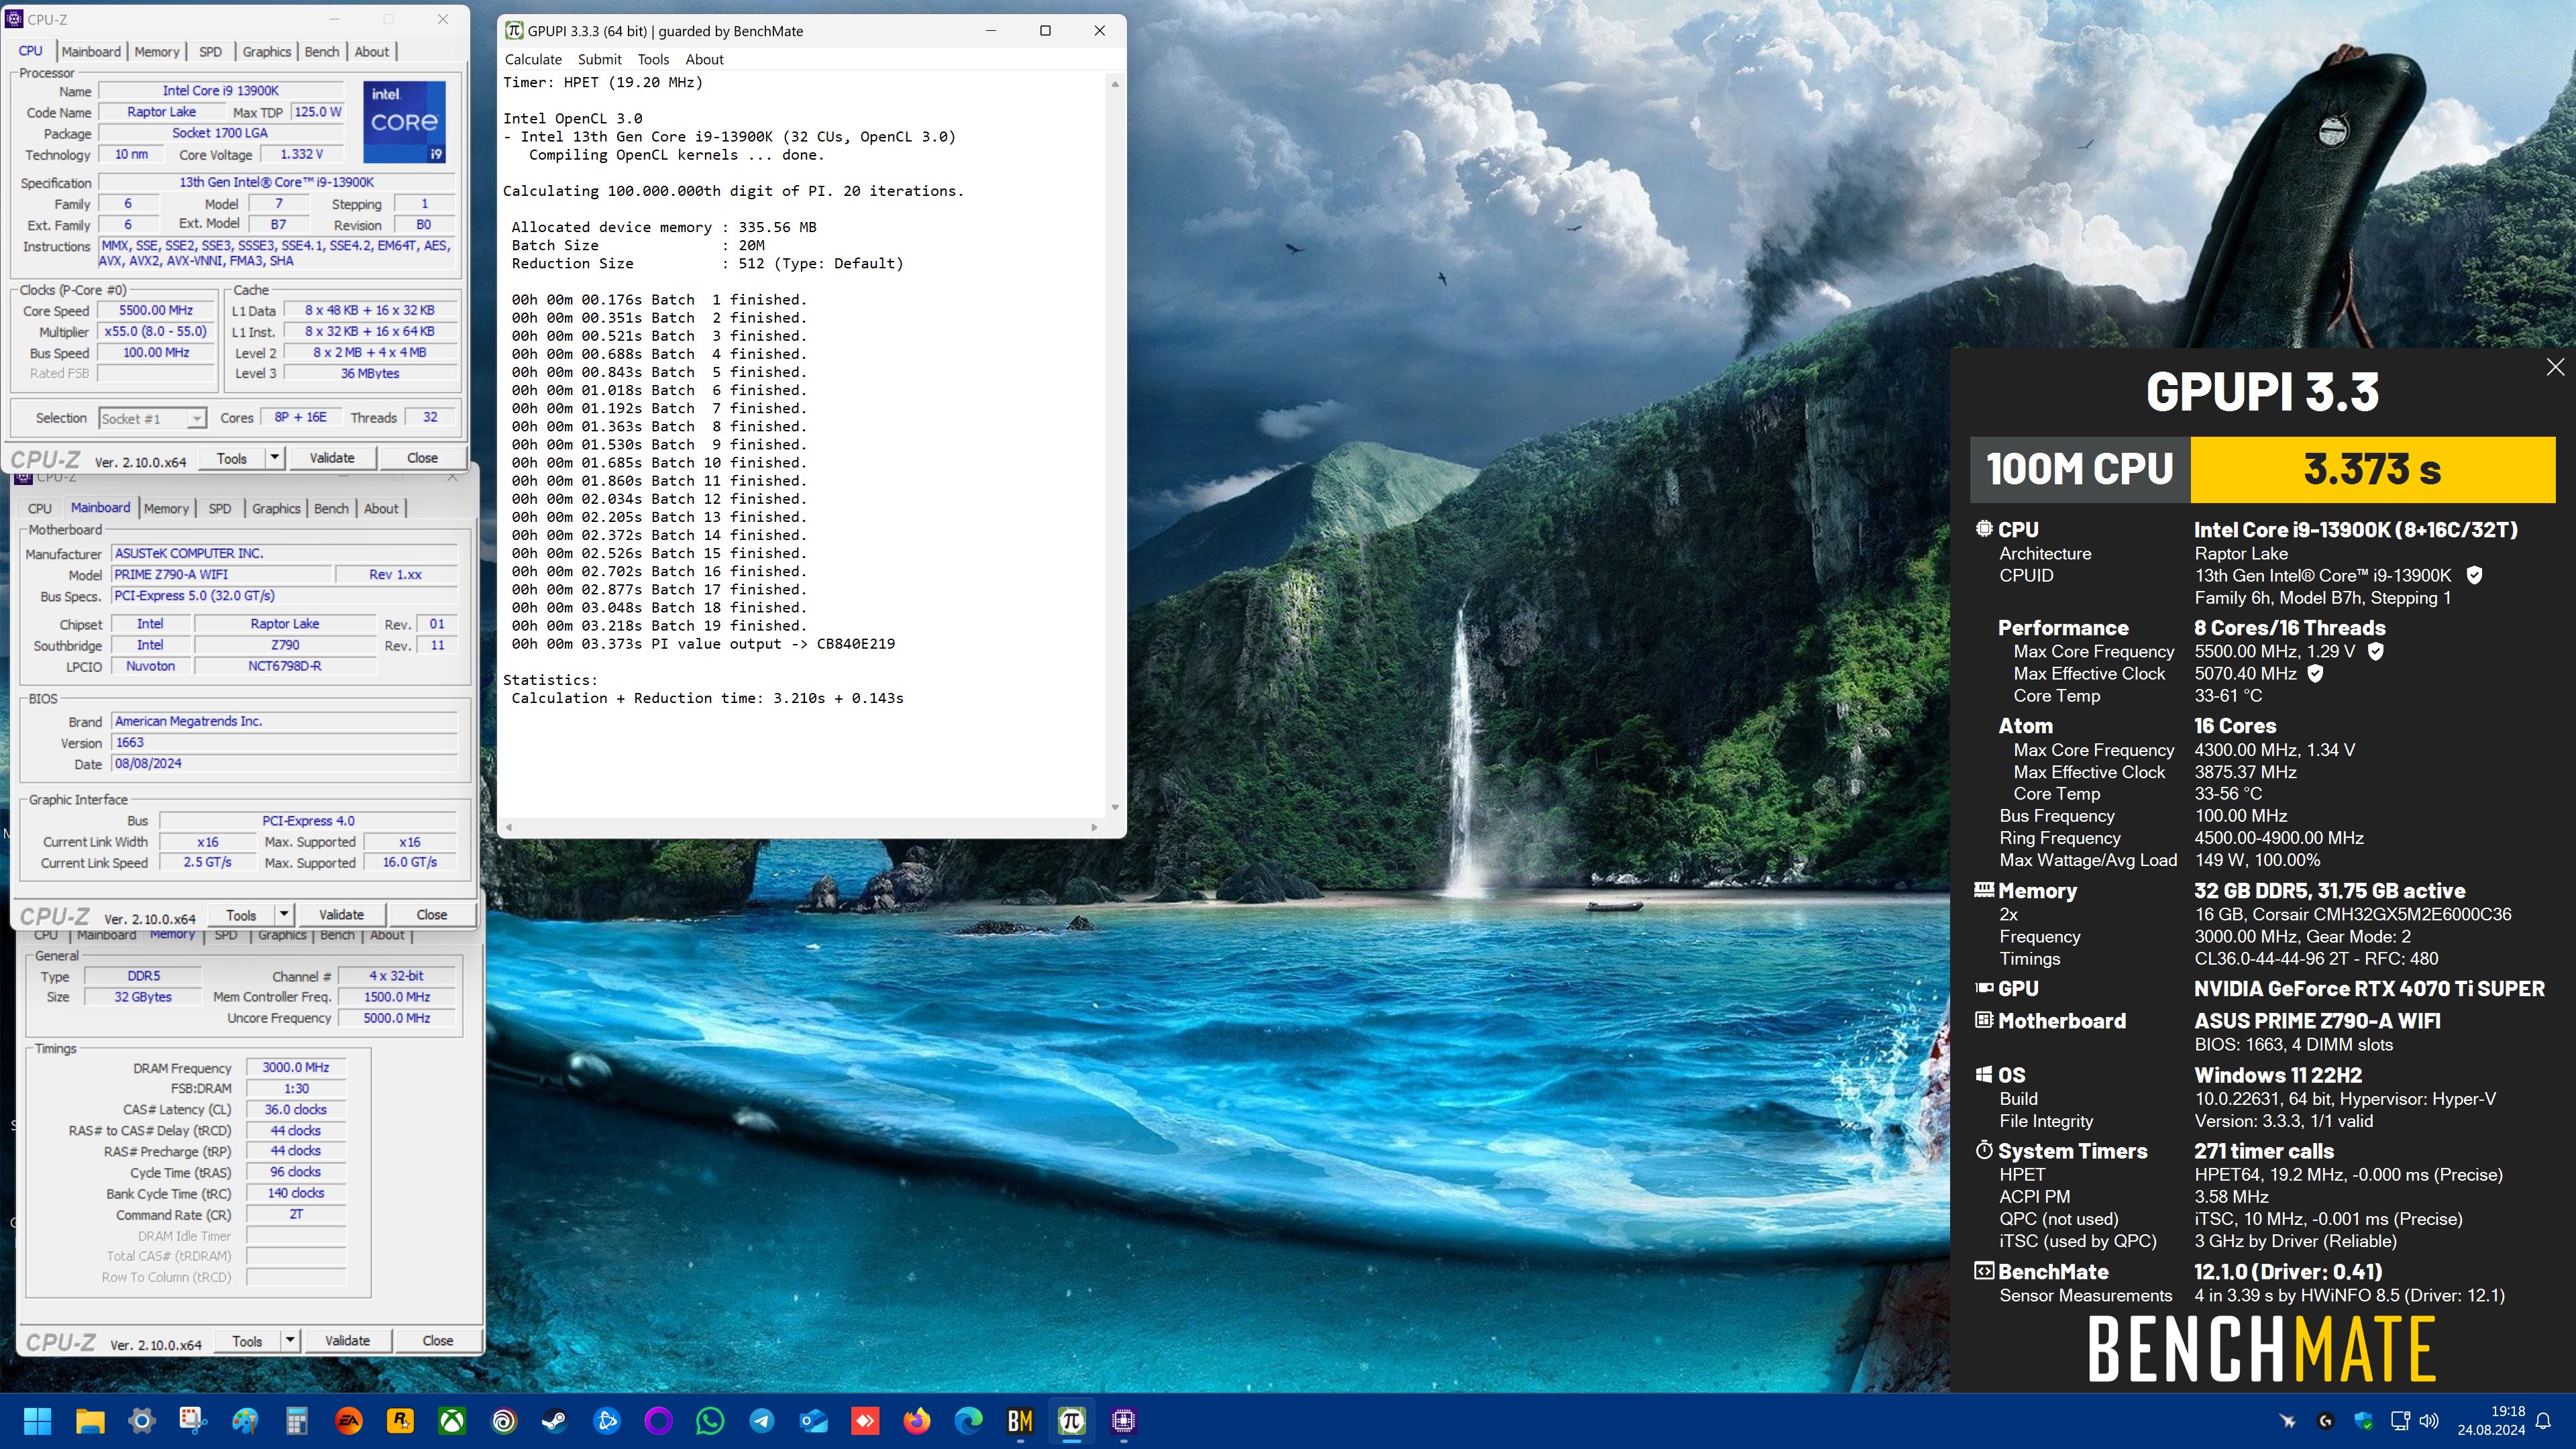The width and height of the screenshot is (2576, 1449).
Task: Launch Firefox from the taskbar
Action: pyautogui.click(x=917, y=1420)
